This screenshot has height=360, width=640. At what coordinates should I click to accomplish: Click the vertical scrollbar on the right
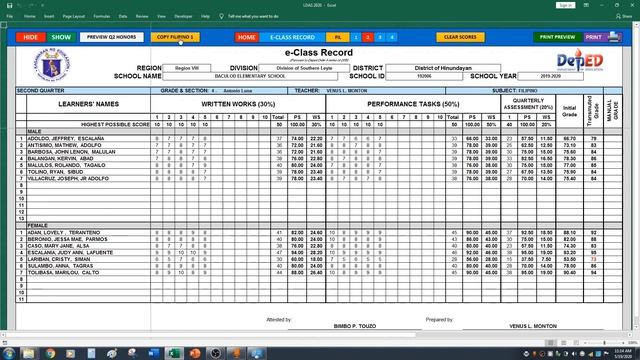(636, 171)
